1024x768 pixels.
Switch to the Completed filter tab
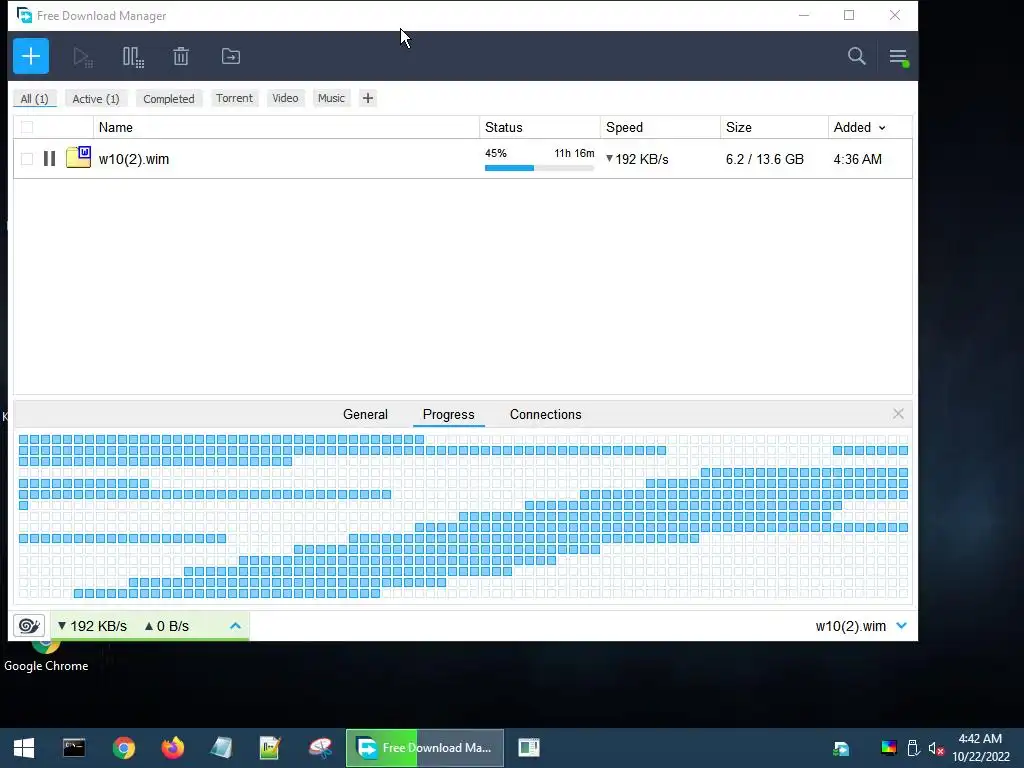[168, 99]
